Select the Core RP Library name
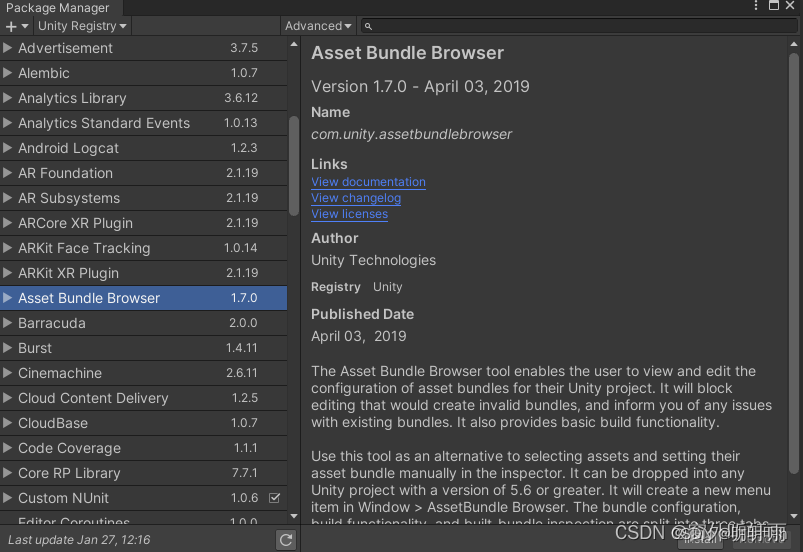Screen dimensions: 803x552 pyautogui.click(x=69, y=473)
